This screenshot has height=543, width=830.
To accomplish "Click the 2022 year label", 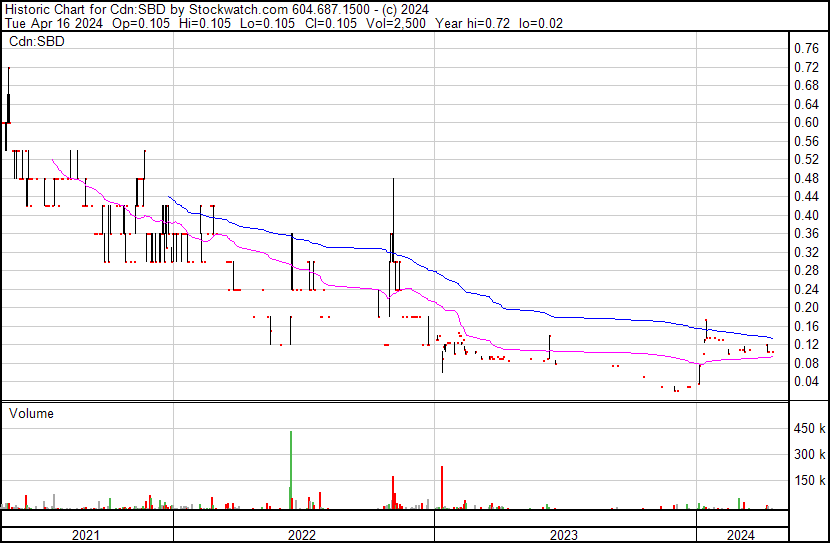I will [302, 535].
